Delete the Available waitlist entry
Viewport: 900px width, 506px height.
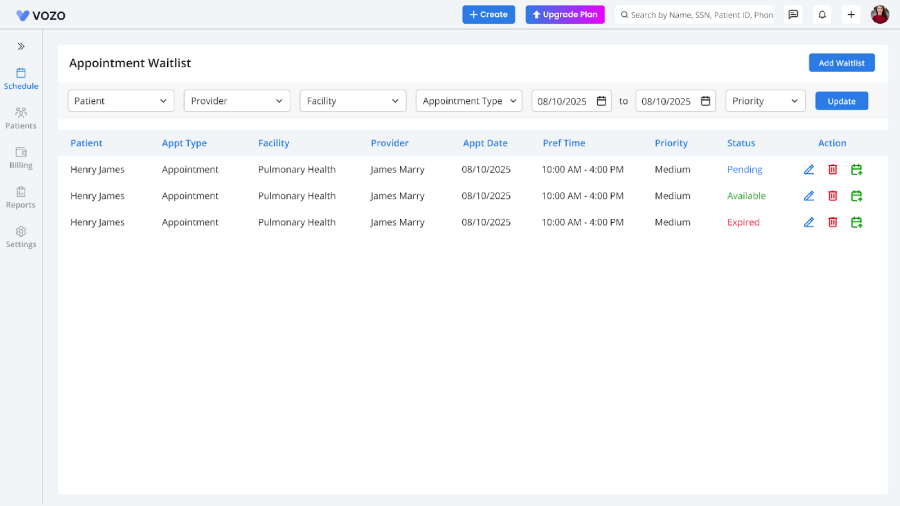pyautogui.click(x=832, y=196)
